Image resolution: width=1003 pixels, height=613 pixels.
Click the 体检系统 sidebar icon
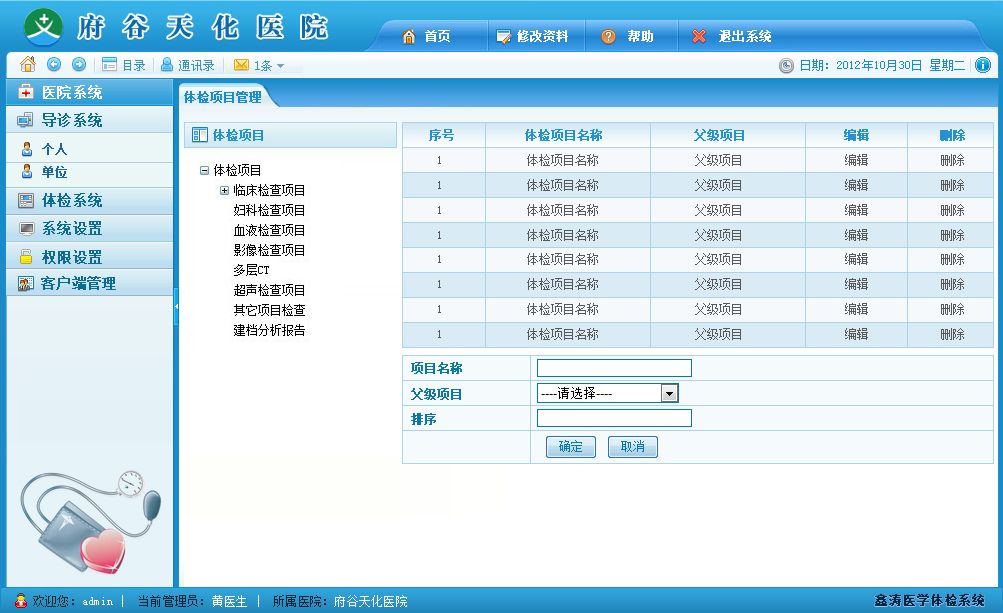tap(26, 200)
